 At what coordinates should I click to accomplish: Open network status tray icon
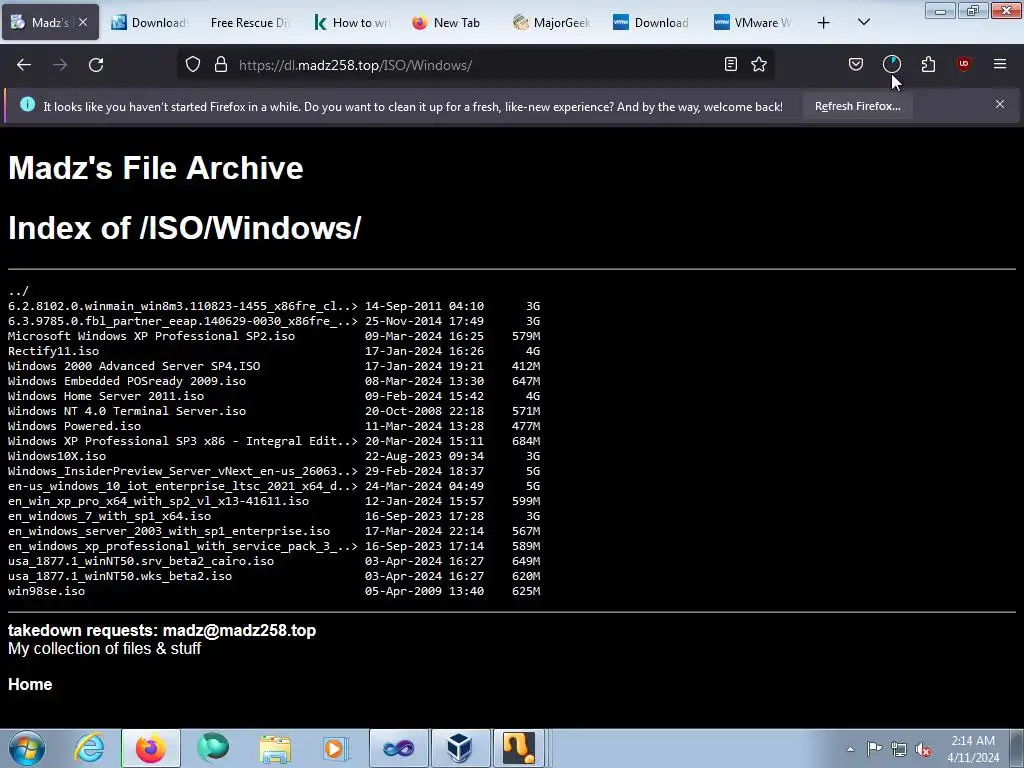click(x=899, y=749)
